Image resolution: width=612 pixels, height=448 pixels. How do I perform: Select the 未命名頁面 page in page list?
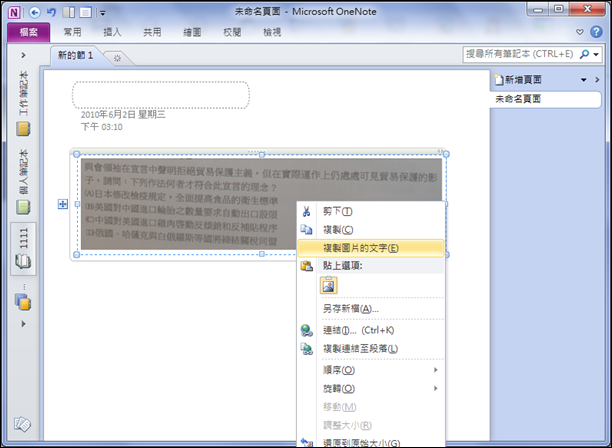[x=545, y=99]
